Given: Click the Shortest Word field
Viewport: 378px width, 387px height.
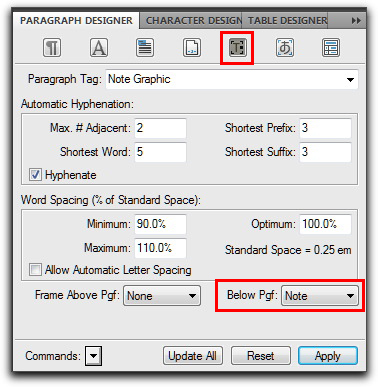Looking at the screenshot, I should click(x=160, y=152).
